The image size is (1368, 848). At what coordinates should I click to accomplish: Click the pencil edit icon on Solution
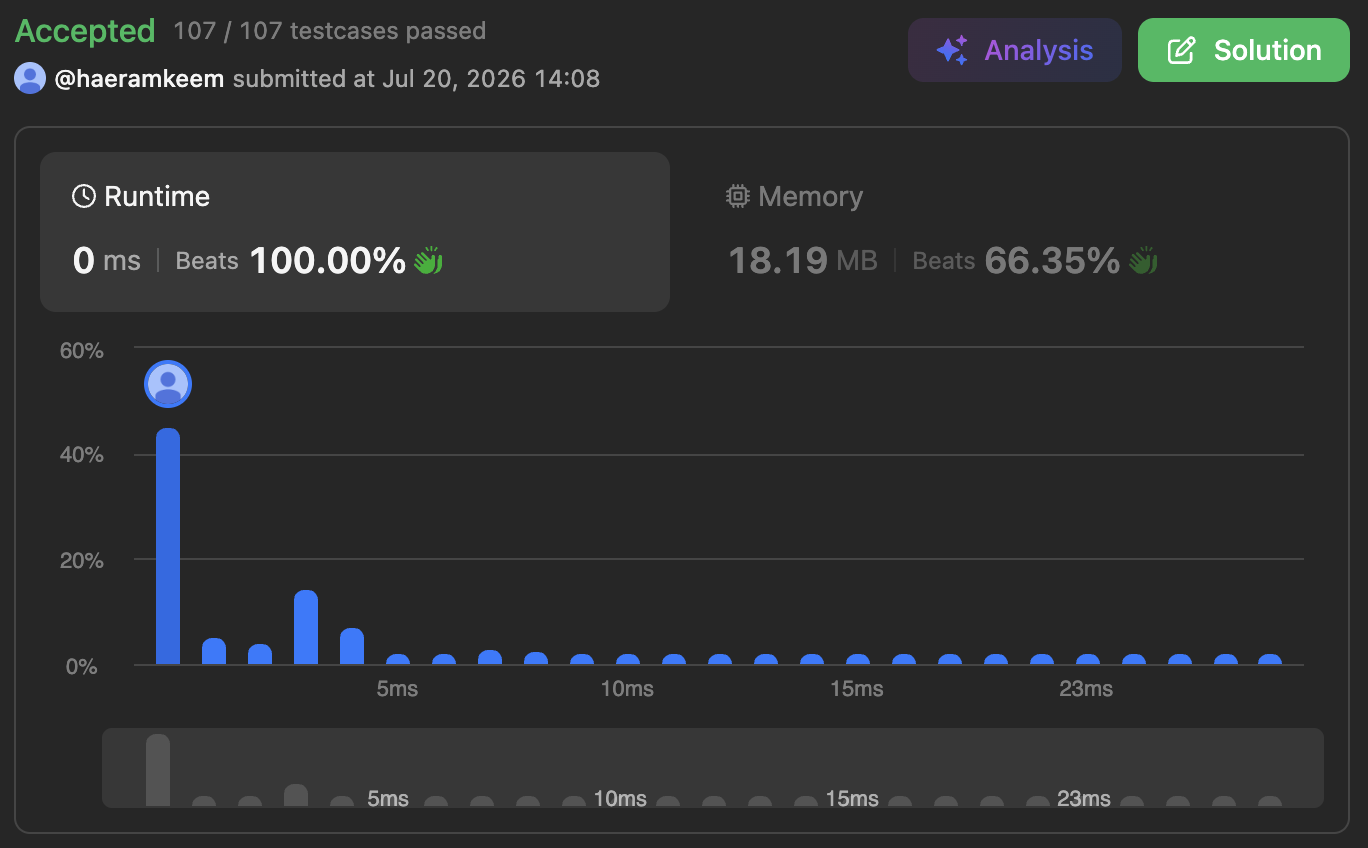click(x=1182, y=50)
